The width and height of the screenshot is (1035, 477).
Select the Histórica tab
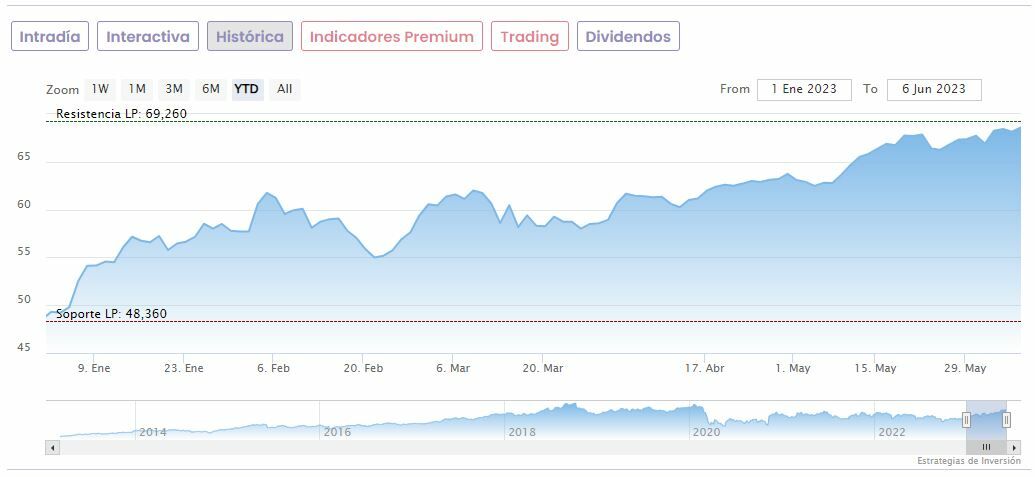click(x=250, y=37)
